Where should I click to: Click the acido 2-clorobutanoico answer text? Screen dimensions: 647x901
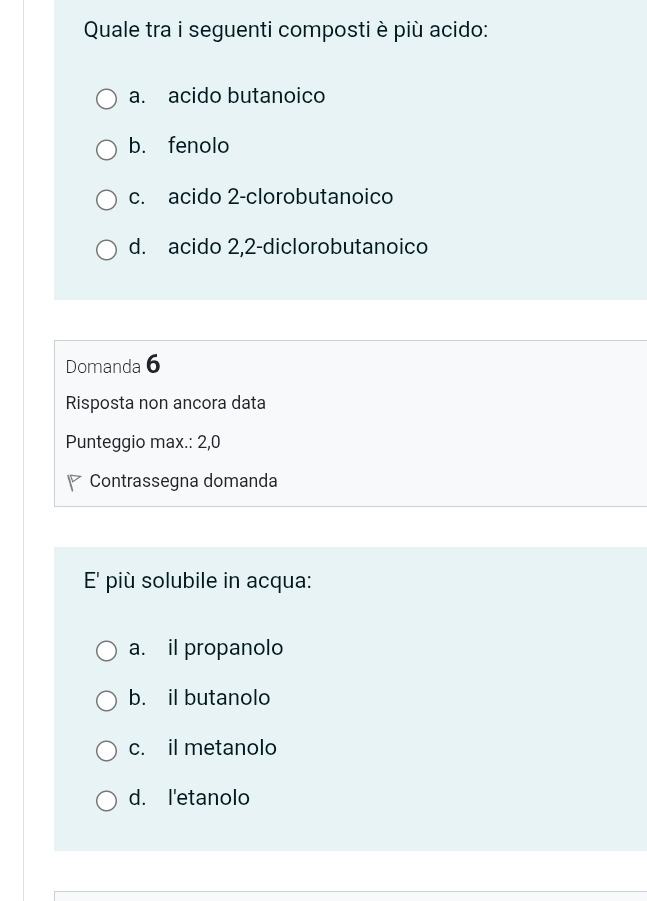coord(280,197)
